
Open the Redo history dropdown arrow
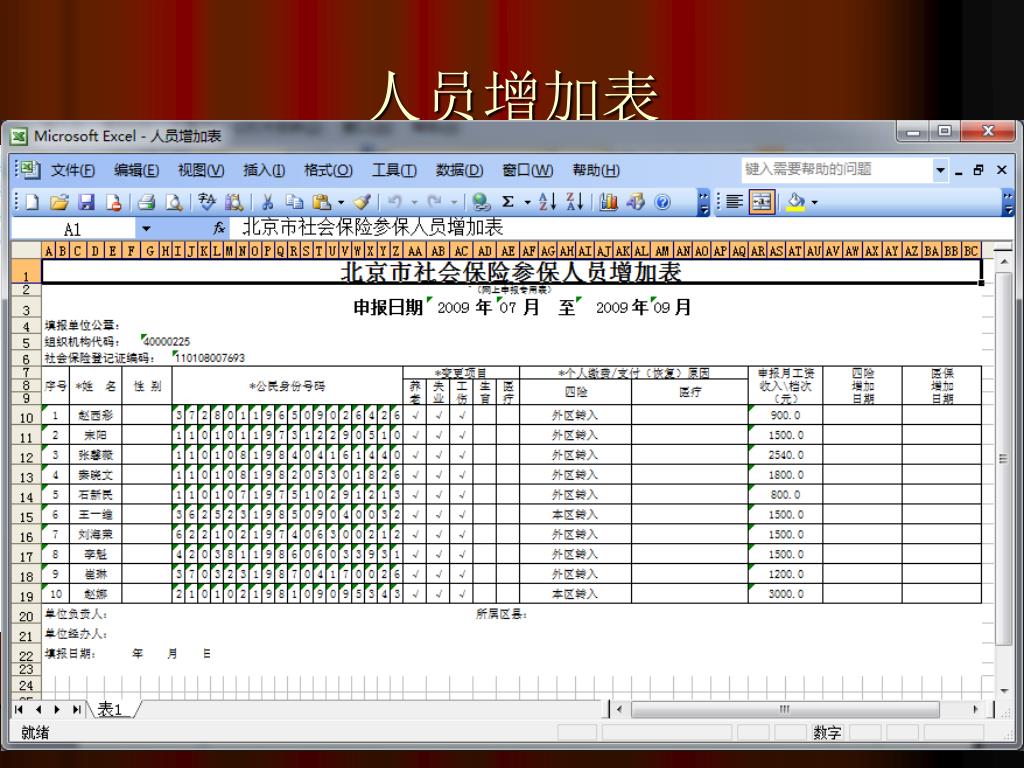454,203
